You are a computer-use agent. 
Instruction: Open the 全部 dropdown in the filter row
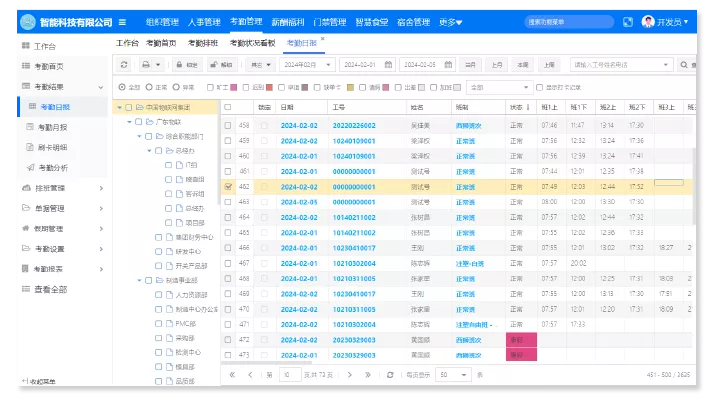tap(500, 87)
